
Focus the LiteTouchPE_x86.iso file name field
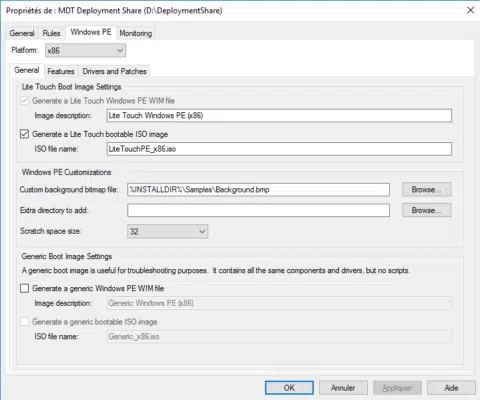[x=279, y=149]
